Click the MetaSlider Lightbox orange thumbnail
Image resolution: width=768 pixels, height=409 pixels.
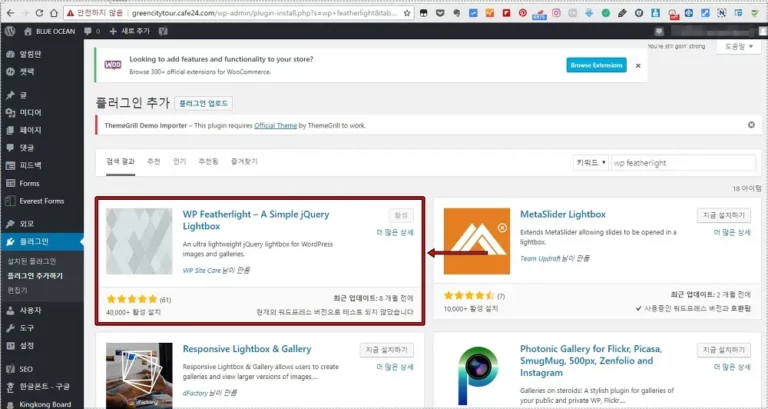477,241
